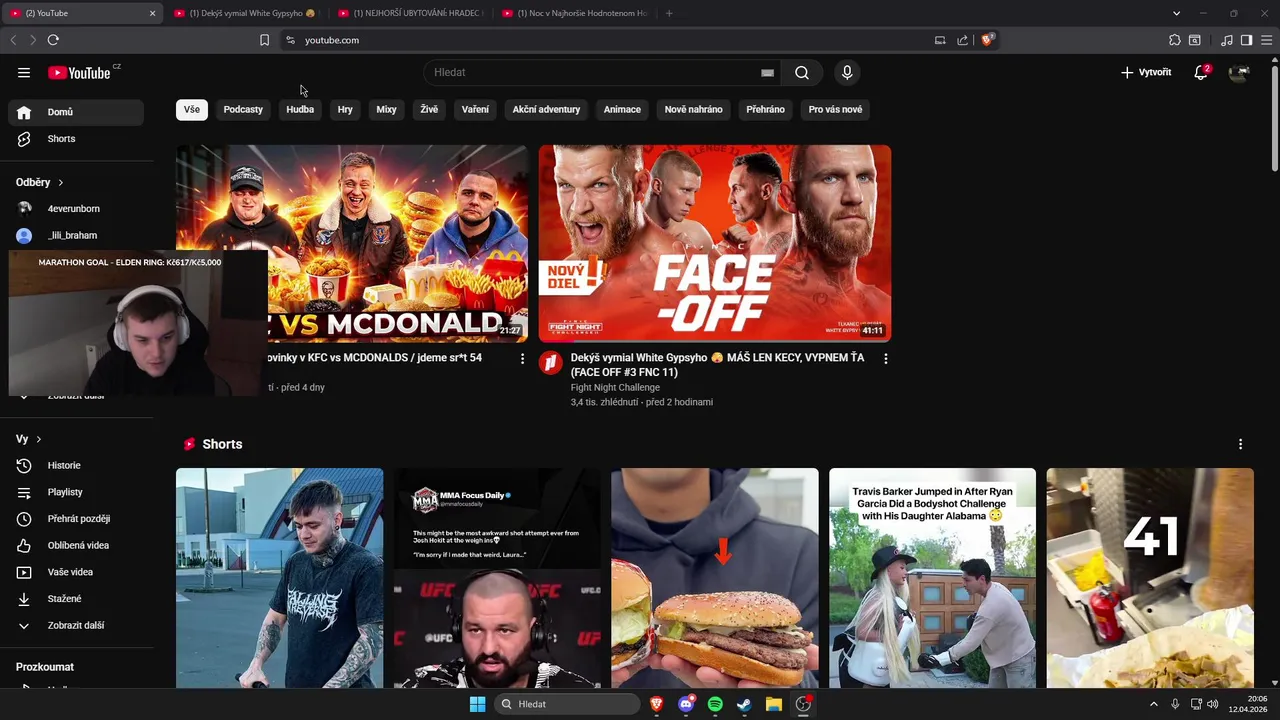Select the Pro vás nové chip
1280x720 pixels.
pyautogui.click(x=835, y=109)
